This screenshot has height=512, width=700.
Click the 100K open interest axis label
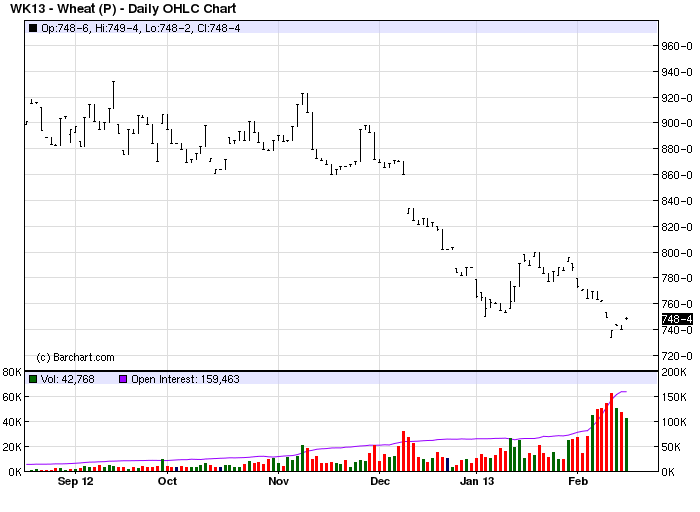point(674,422)
